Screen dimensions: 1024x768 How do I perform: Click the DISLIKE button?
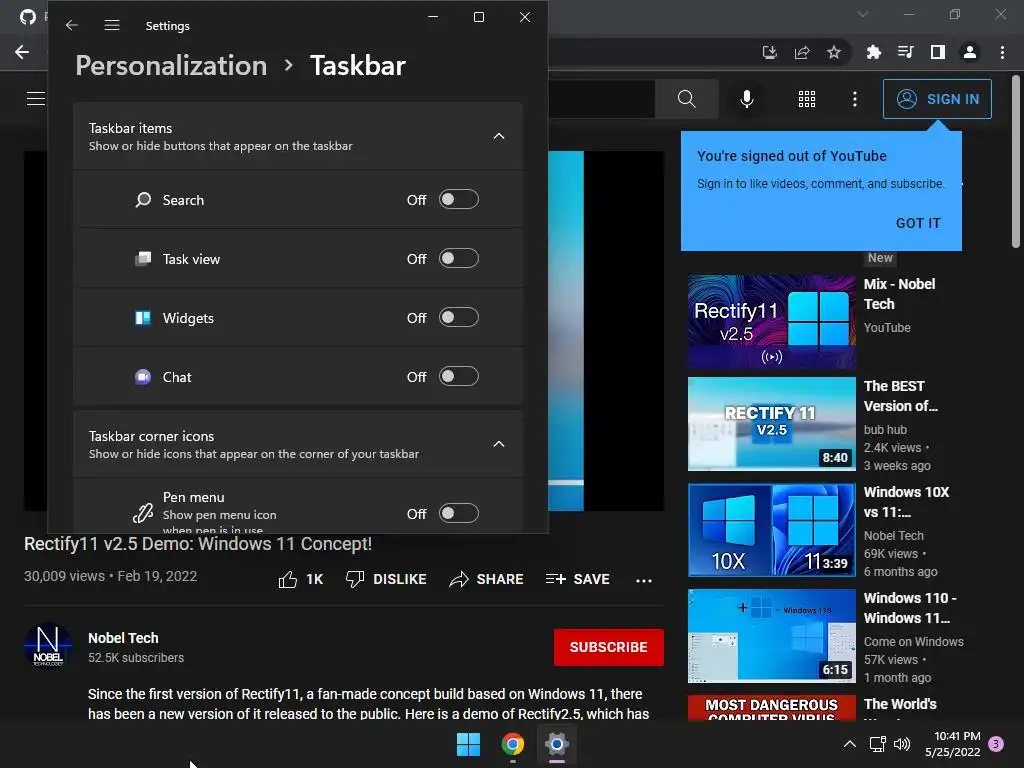tap(386, 579)
